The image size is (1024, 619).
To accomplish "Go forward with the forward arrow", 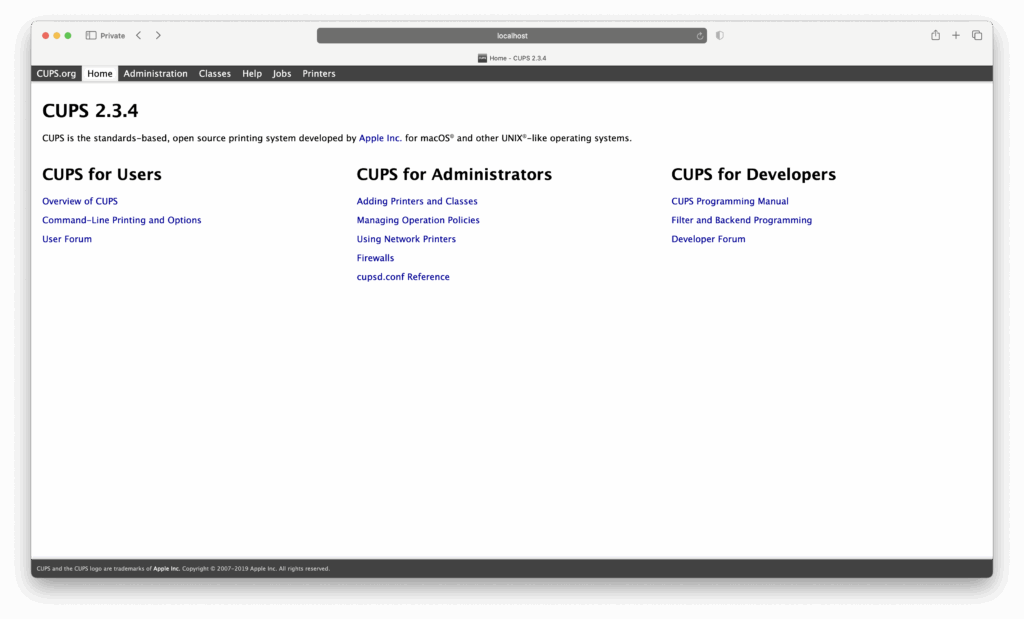I will 158,35.
